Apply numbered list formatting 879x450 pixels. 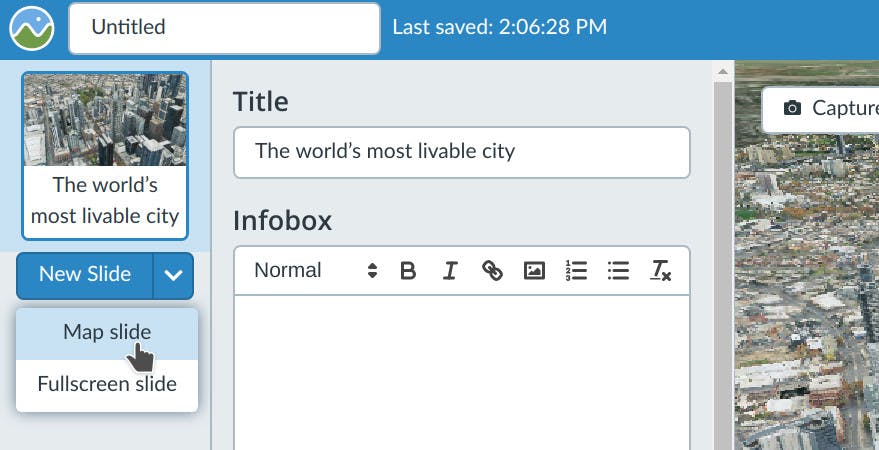tap(576, 271)
